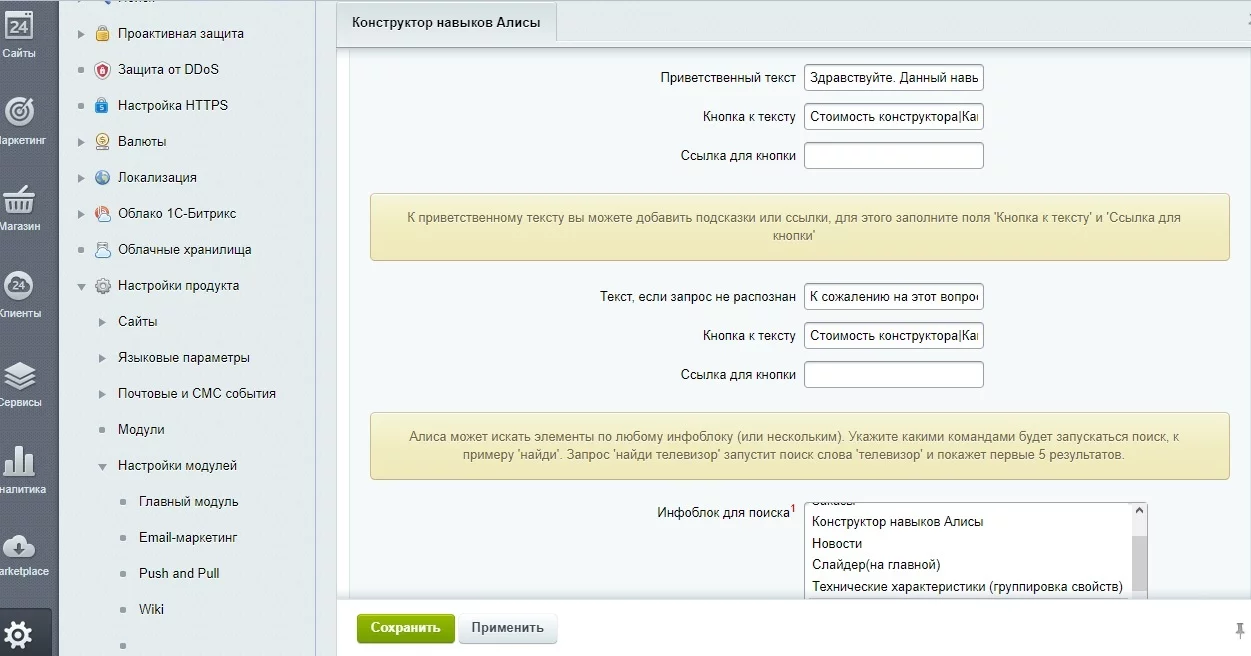Select the Конструктор навыков Алисы tab
The width and height of the screenshot is (1251, 656).
[x=446, y=22]
